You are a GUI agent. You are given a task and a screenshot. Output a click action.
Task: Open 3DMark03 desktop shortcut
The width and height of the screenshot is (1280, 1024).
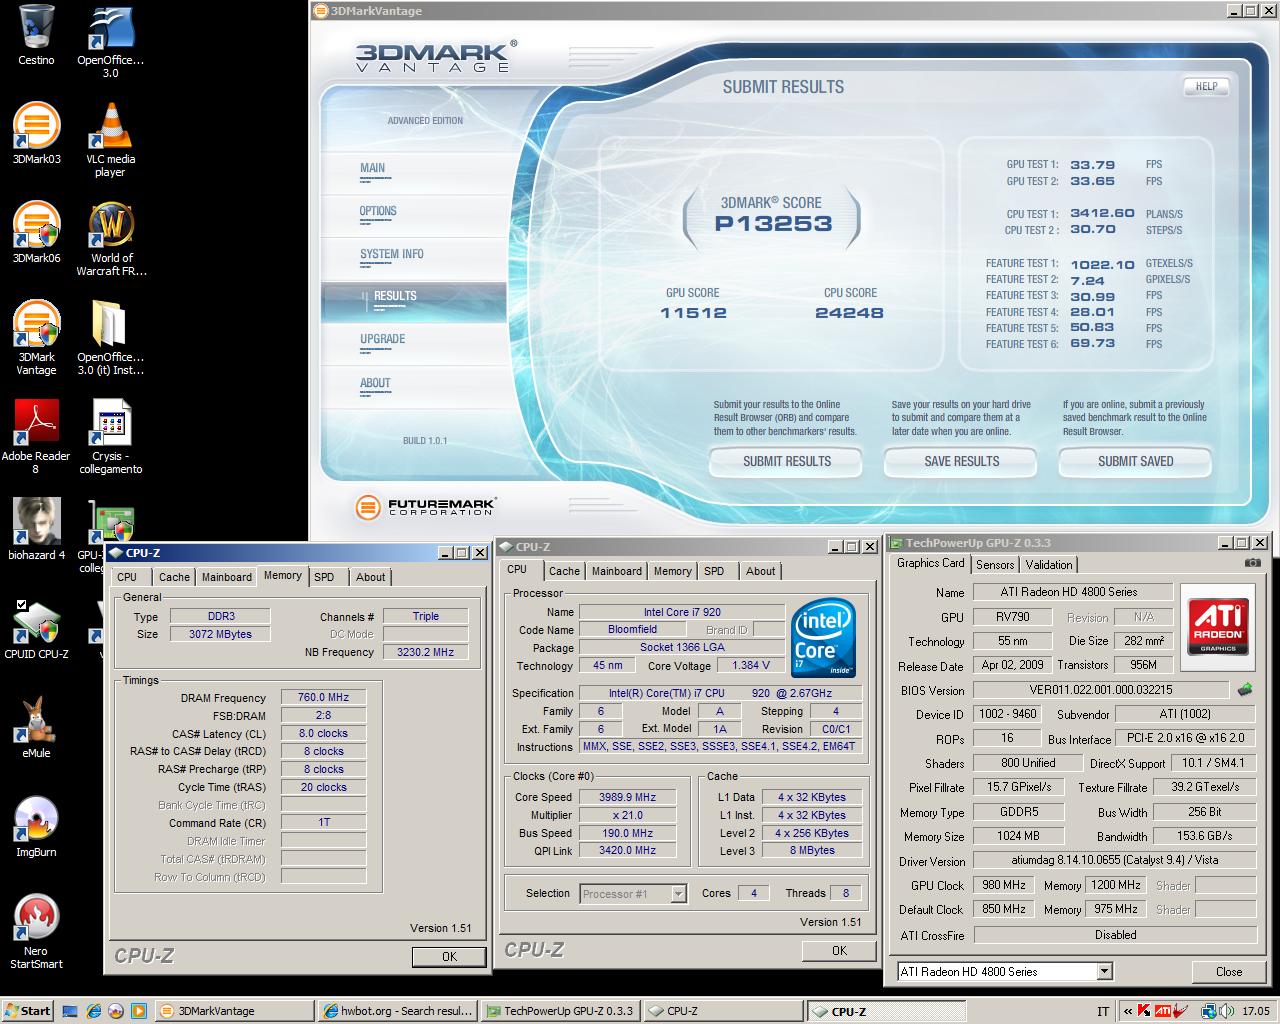click(36, 134)
